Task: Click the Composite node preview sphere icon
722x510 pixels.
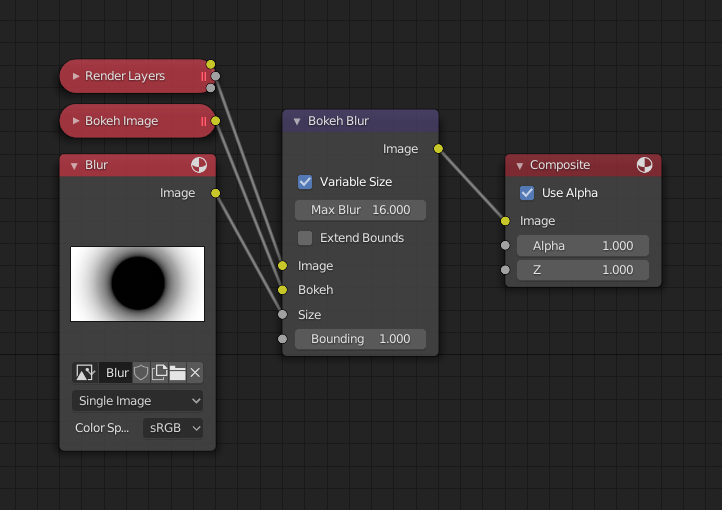Action: [645, 165]
